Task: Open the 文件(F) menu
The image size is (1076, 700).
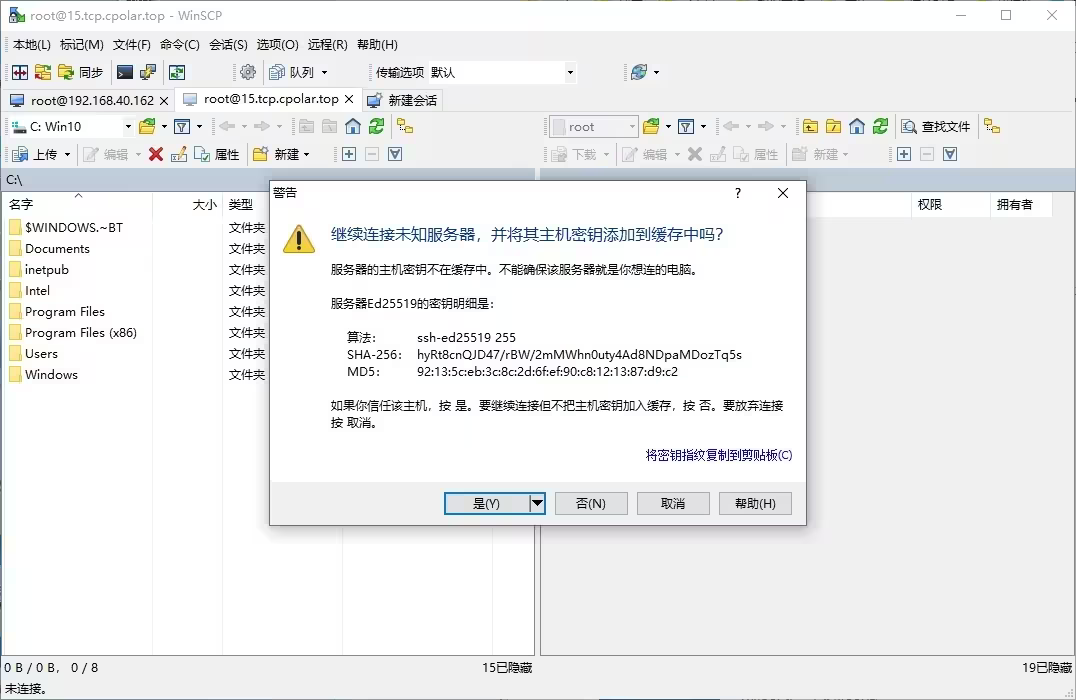Action: click(x=132, y=45)
